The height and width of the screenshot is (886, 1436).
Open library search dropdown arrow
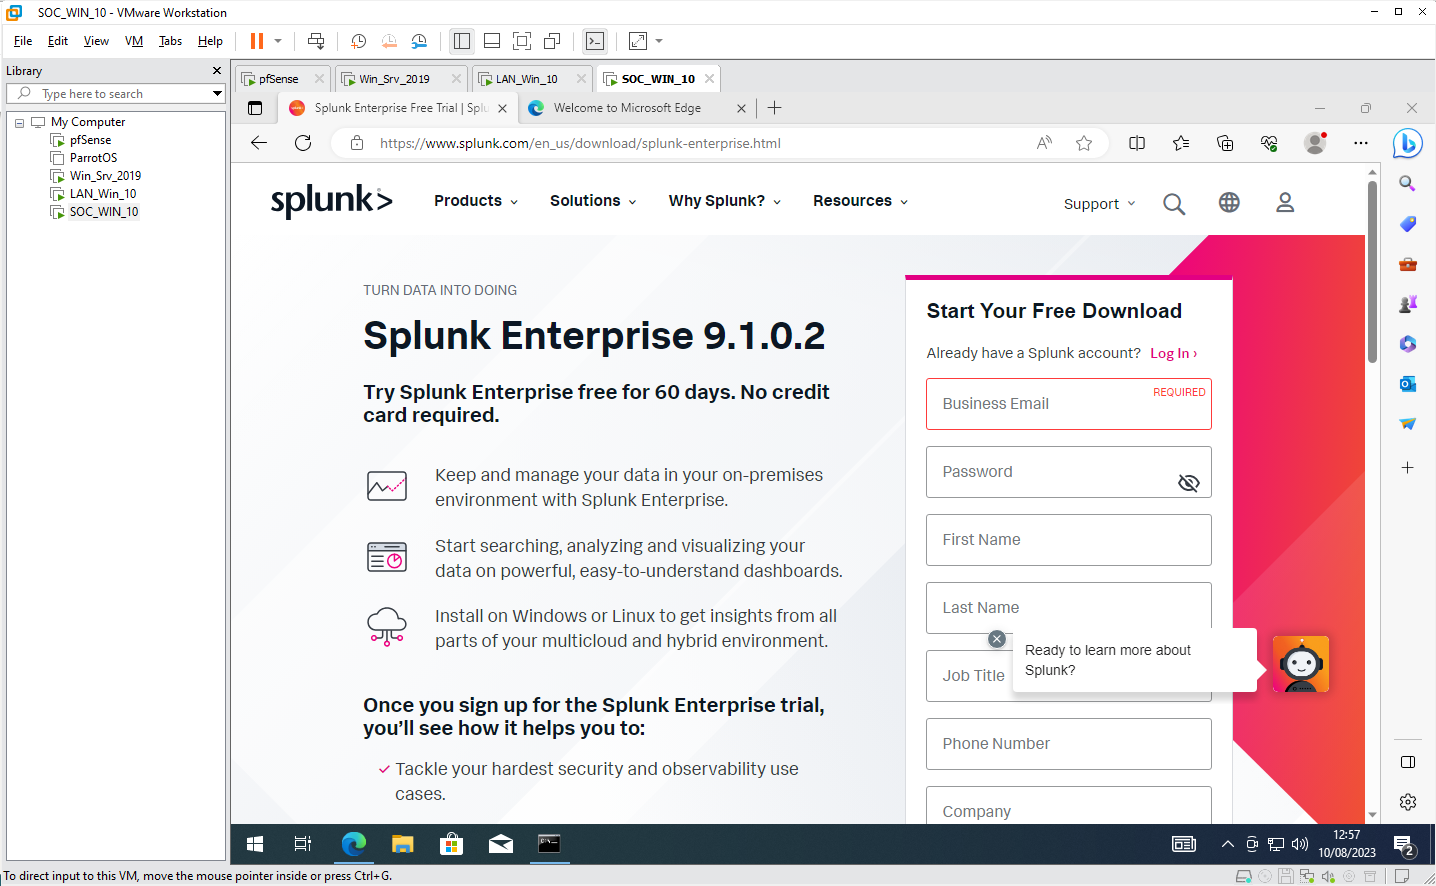(x=217, y=93)
